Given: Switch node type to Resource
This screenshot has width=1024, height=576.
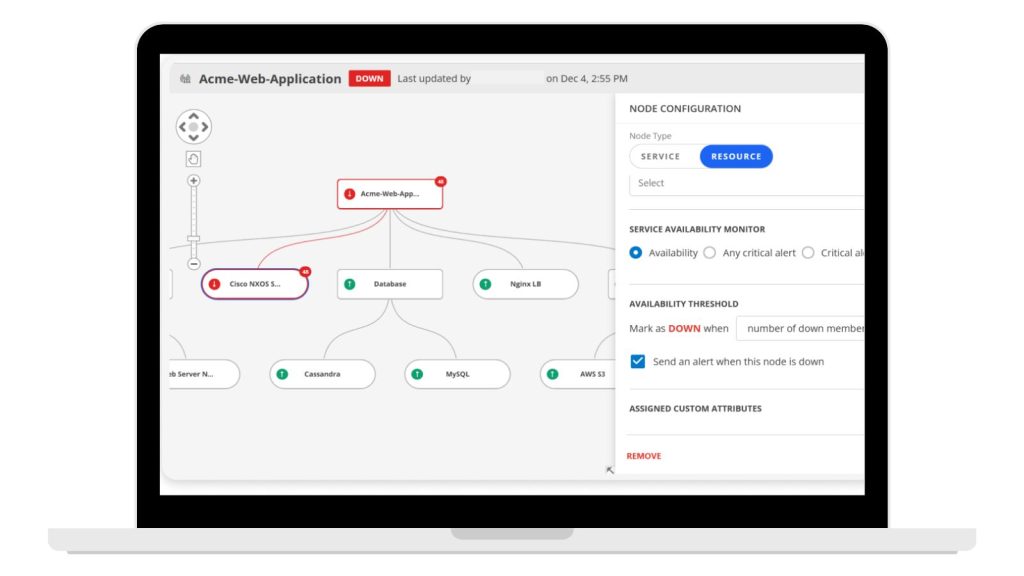Looking at the screenshot, I should point(736,157).
